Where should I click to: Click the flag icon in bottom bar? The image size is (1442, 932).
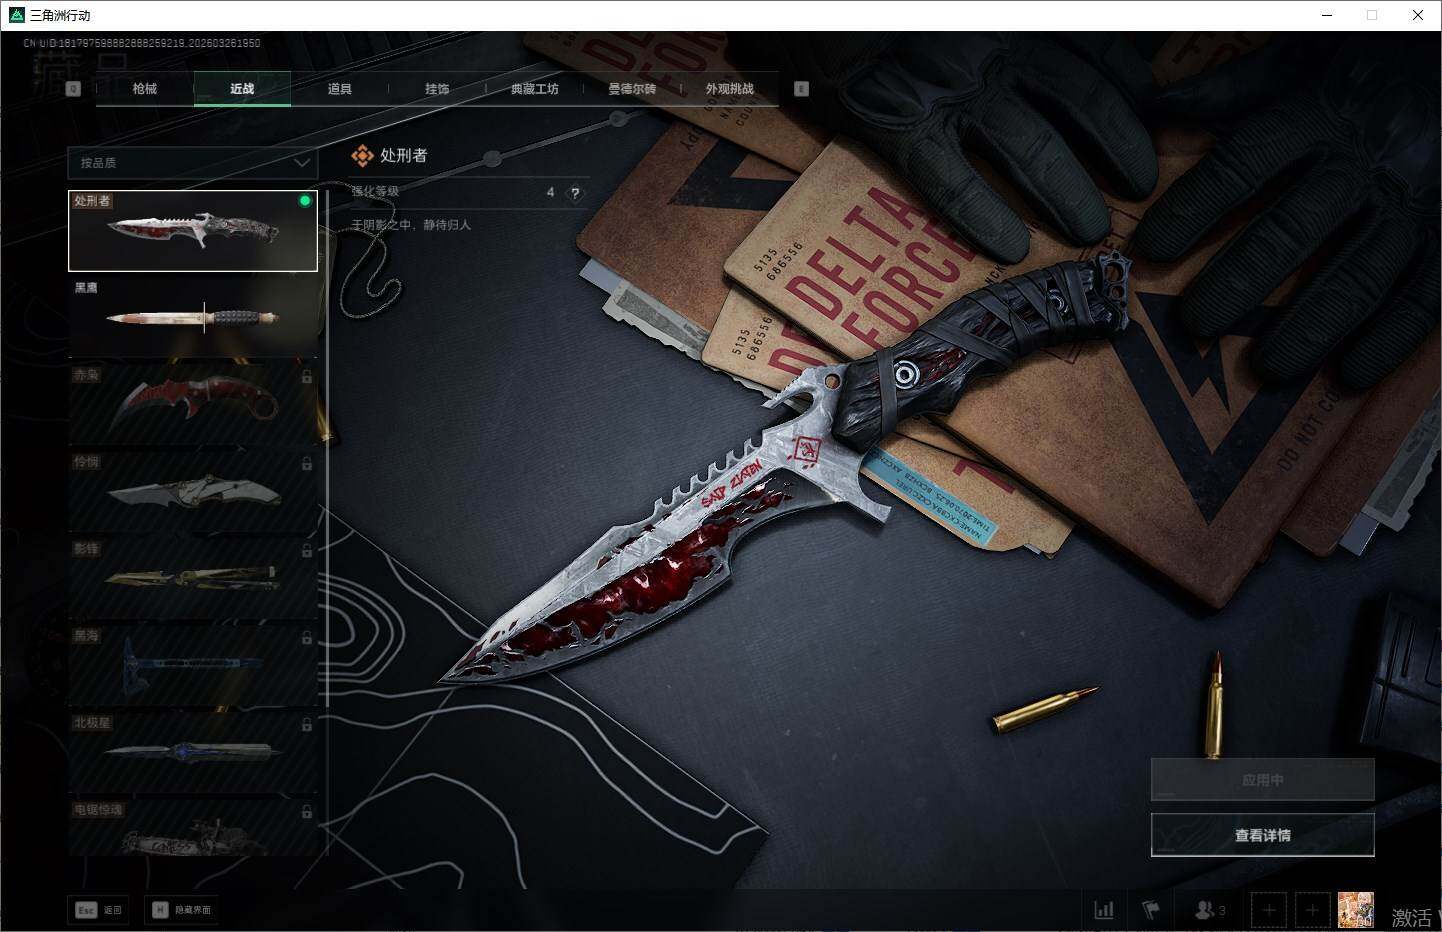pos(1150,910)
